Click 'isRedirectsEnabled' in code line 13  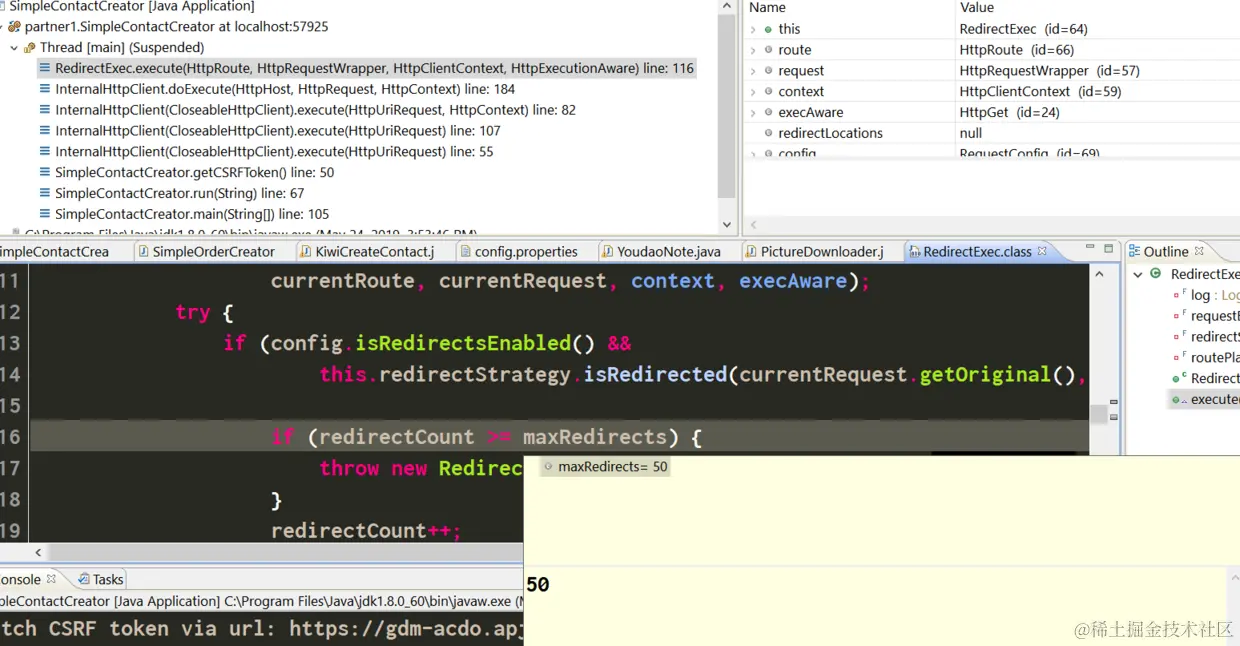(463, 343)
